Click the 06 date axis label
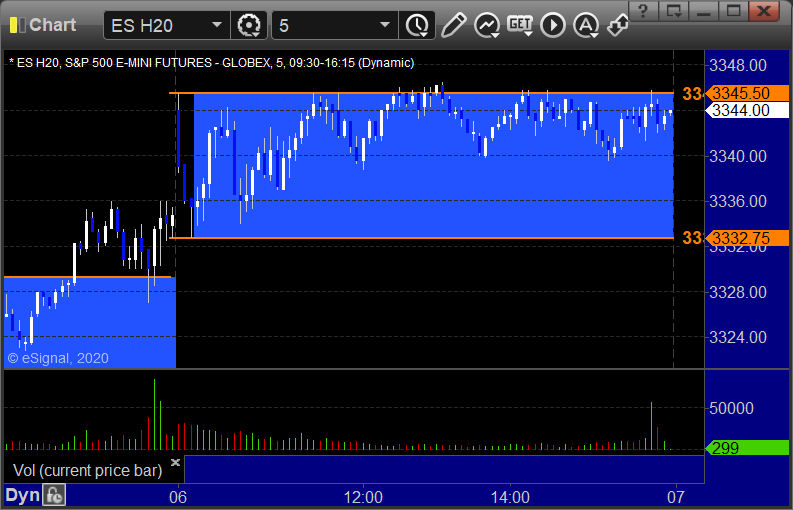Screen dimensions: 793x510 point(178,497)
